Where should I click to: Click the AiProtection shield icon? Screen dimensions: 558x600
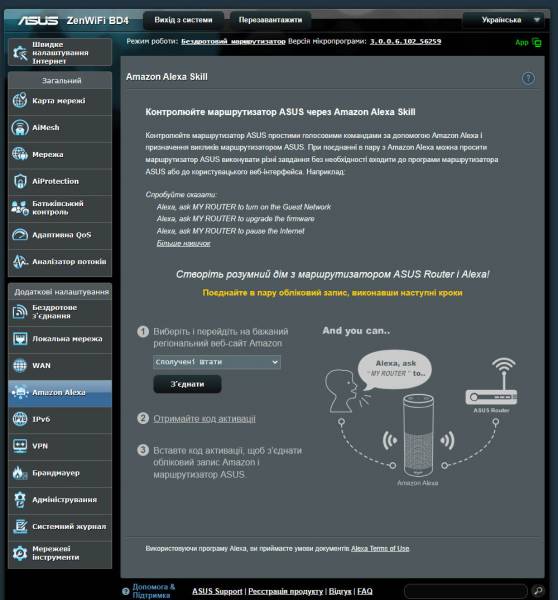[x=20, y=181]
